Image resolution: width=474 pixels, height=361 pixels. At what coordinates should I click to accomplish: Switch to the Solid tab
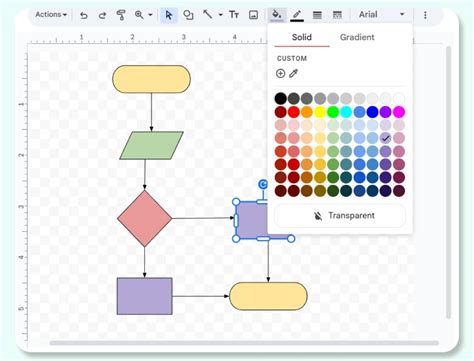(x=302, y=37)
